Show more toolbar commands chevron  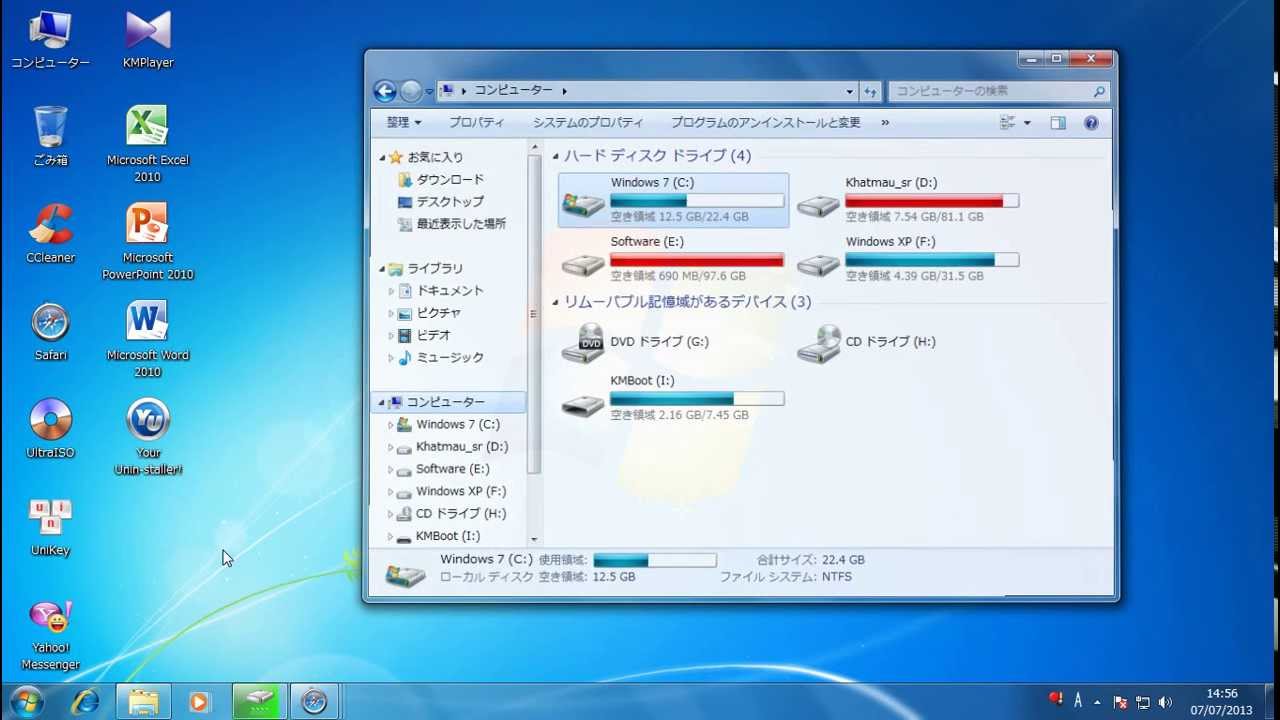885,123
